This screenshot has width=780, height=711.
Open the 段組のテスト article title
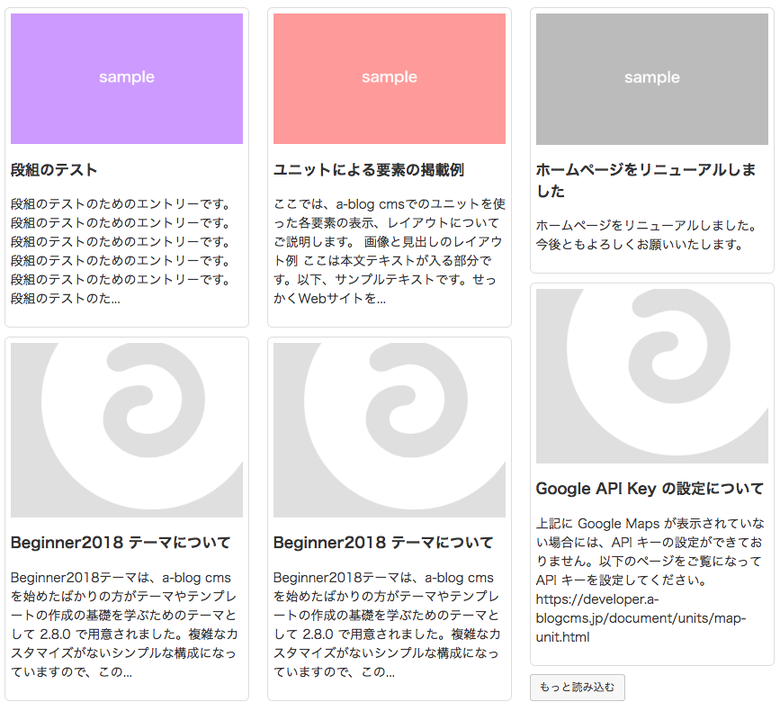[x=54, y=170]
